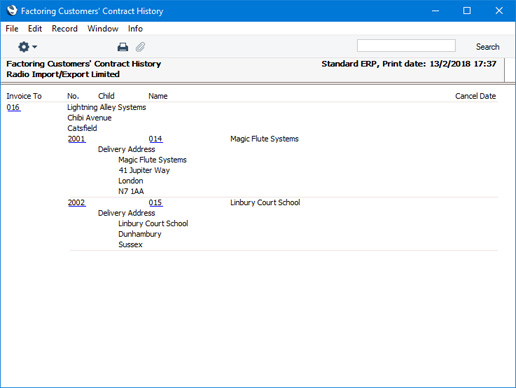The width and height of the screenshot is (516, 388).
Task: Click the Search button
Action: (487, 47)
